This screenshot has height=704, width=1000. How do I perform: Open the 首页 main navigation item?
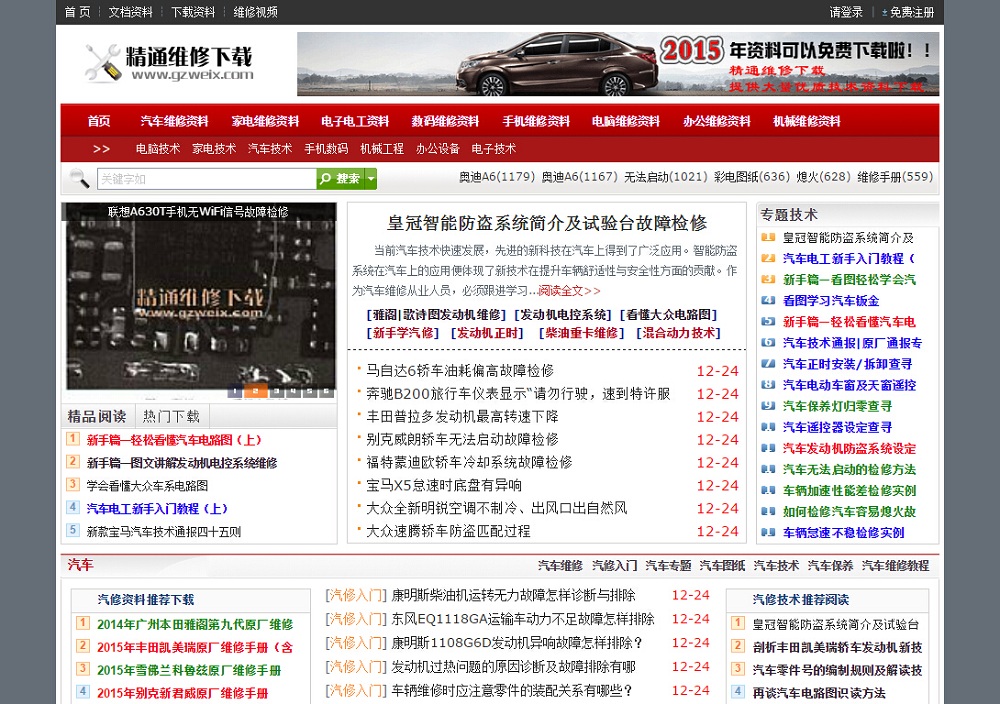[99, 121]
